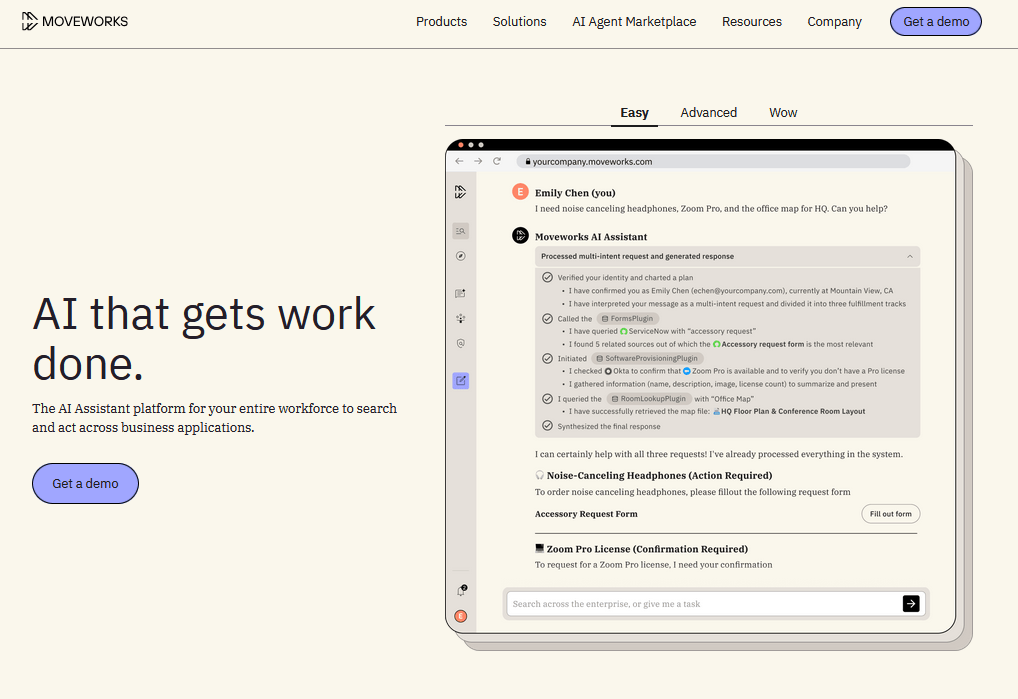Click the orange E profile avatar in the sidebar
Screen dimensions: 1018x699
coord(460,617)
